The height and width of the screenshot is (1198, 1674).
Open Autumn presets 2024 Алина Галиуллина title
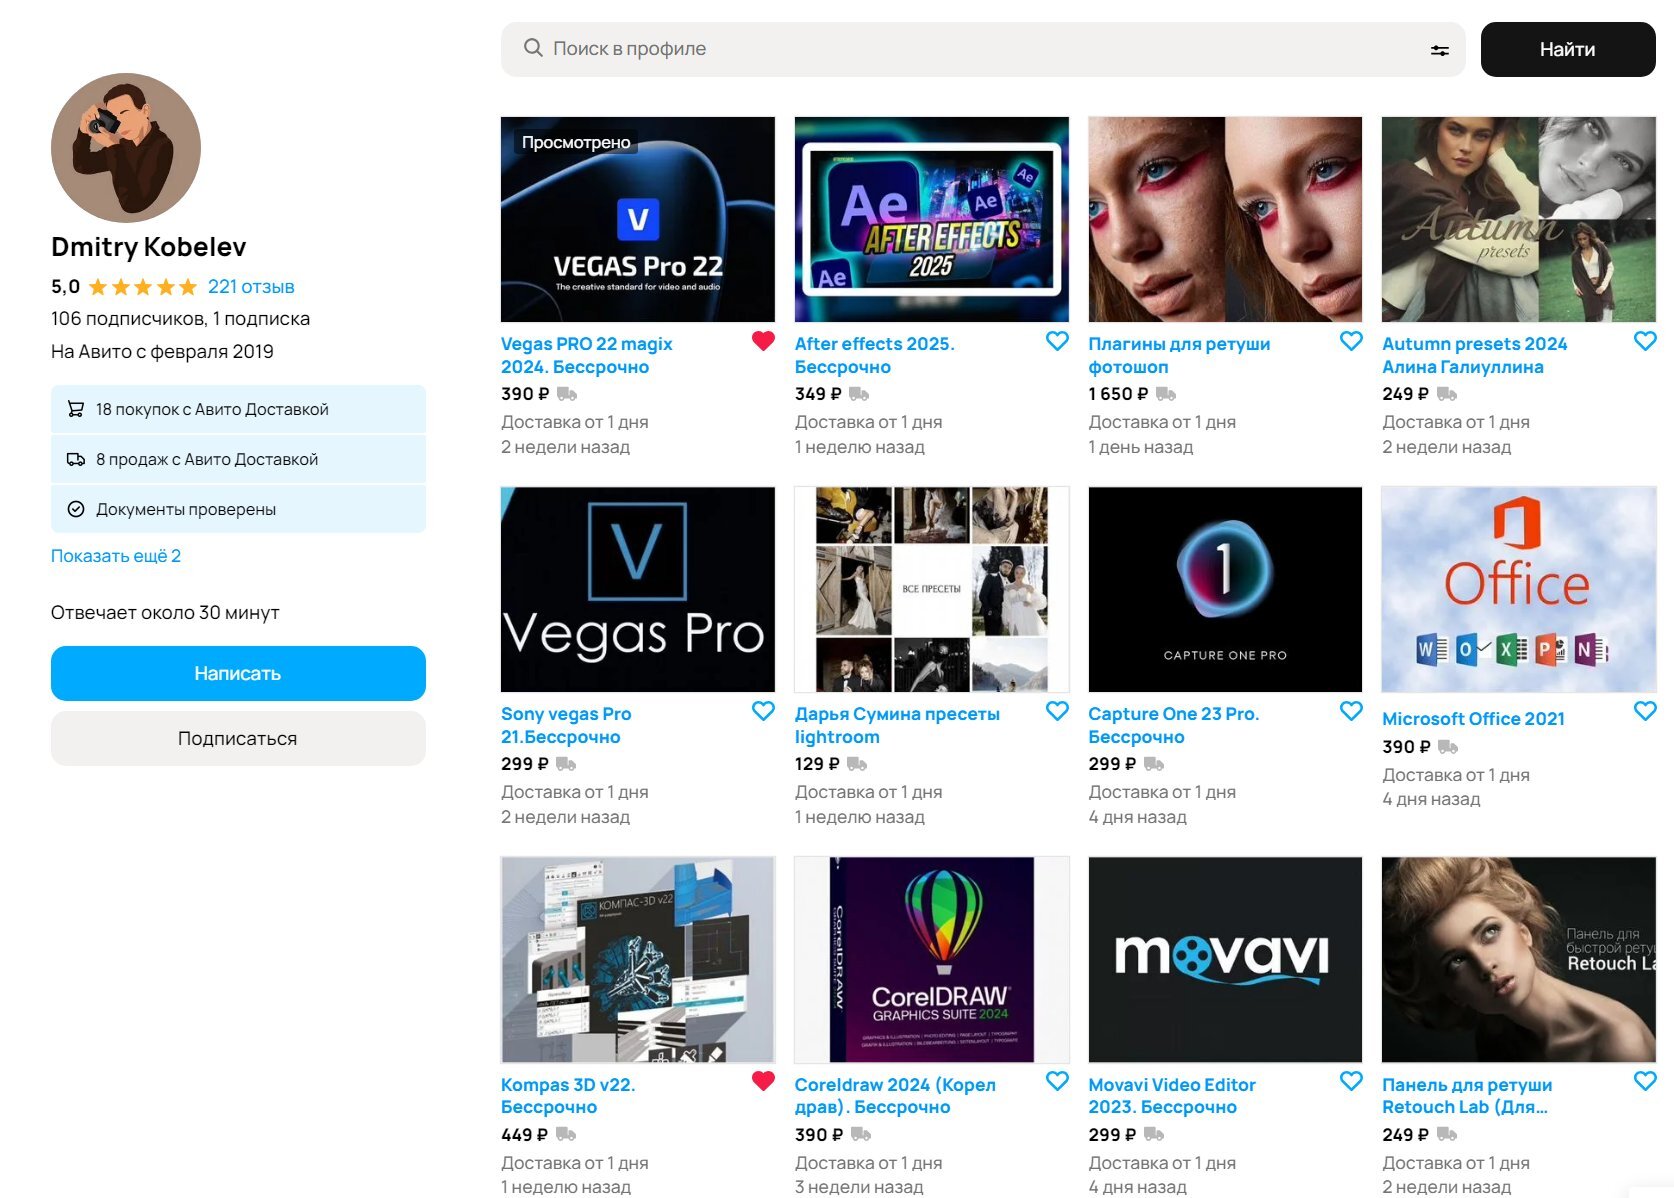1475,355
